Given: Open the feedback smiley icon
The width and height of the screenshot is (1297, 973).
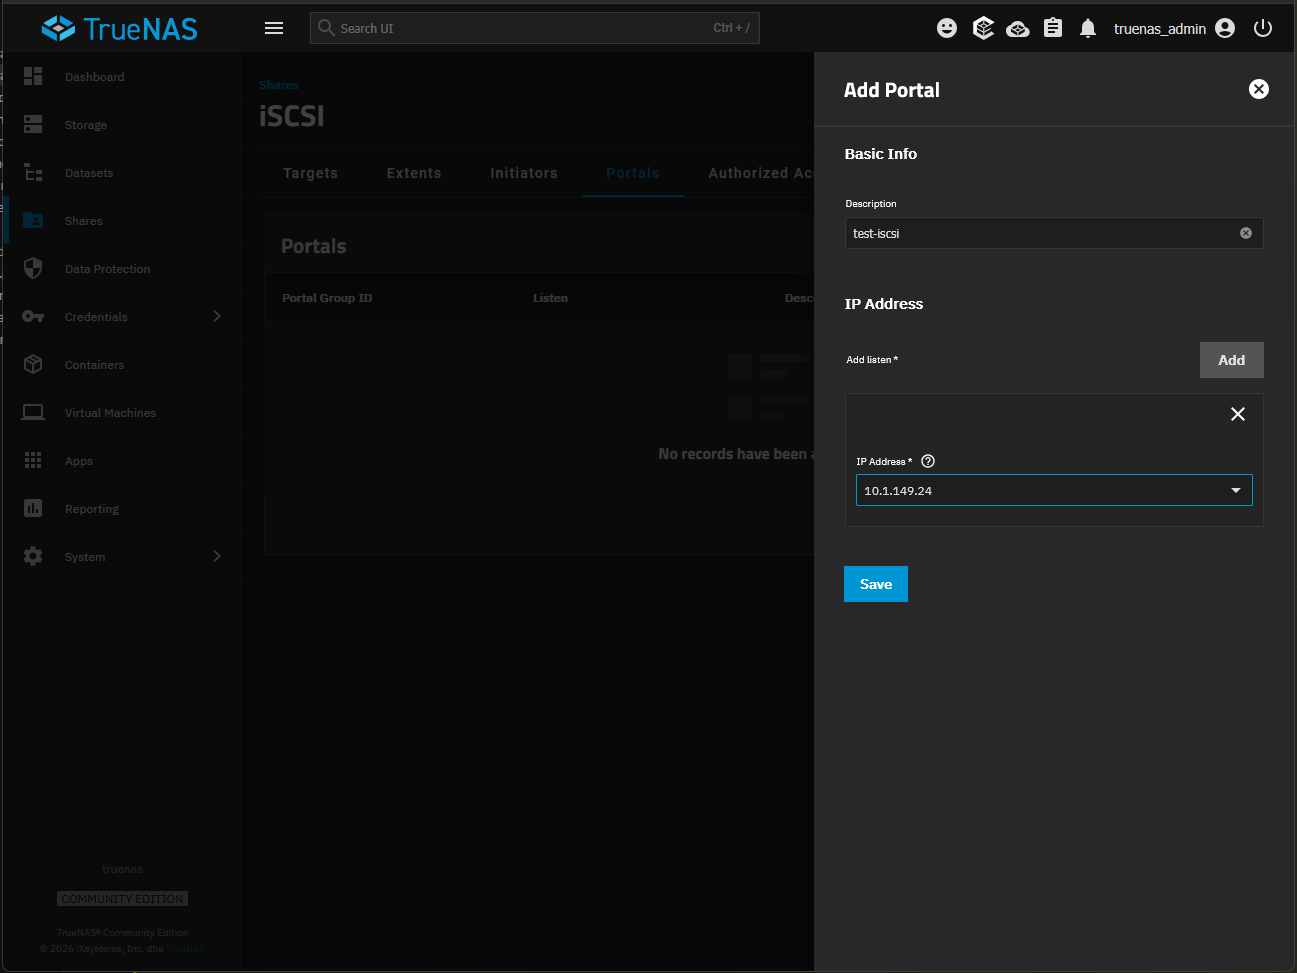Looking at the screenshot, I should (x=947, y=28).
